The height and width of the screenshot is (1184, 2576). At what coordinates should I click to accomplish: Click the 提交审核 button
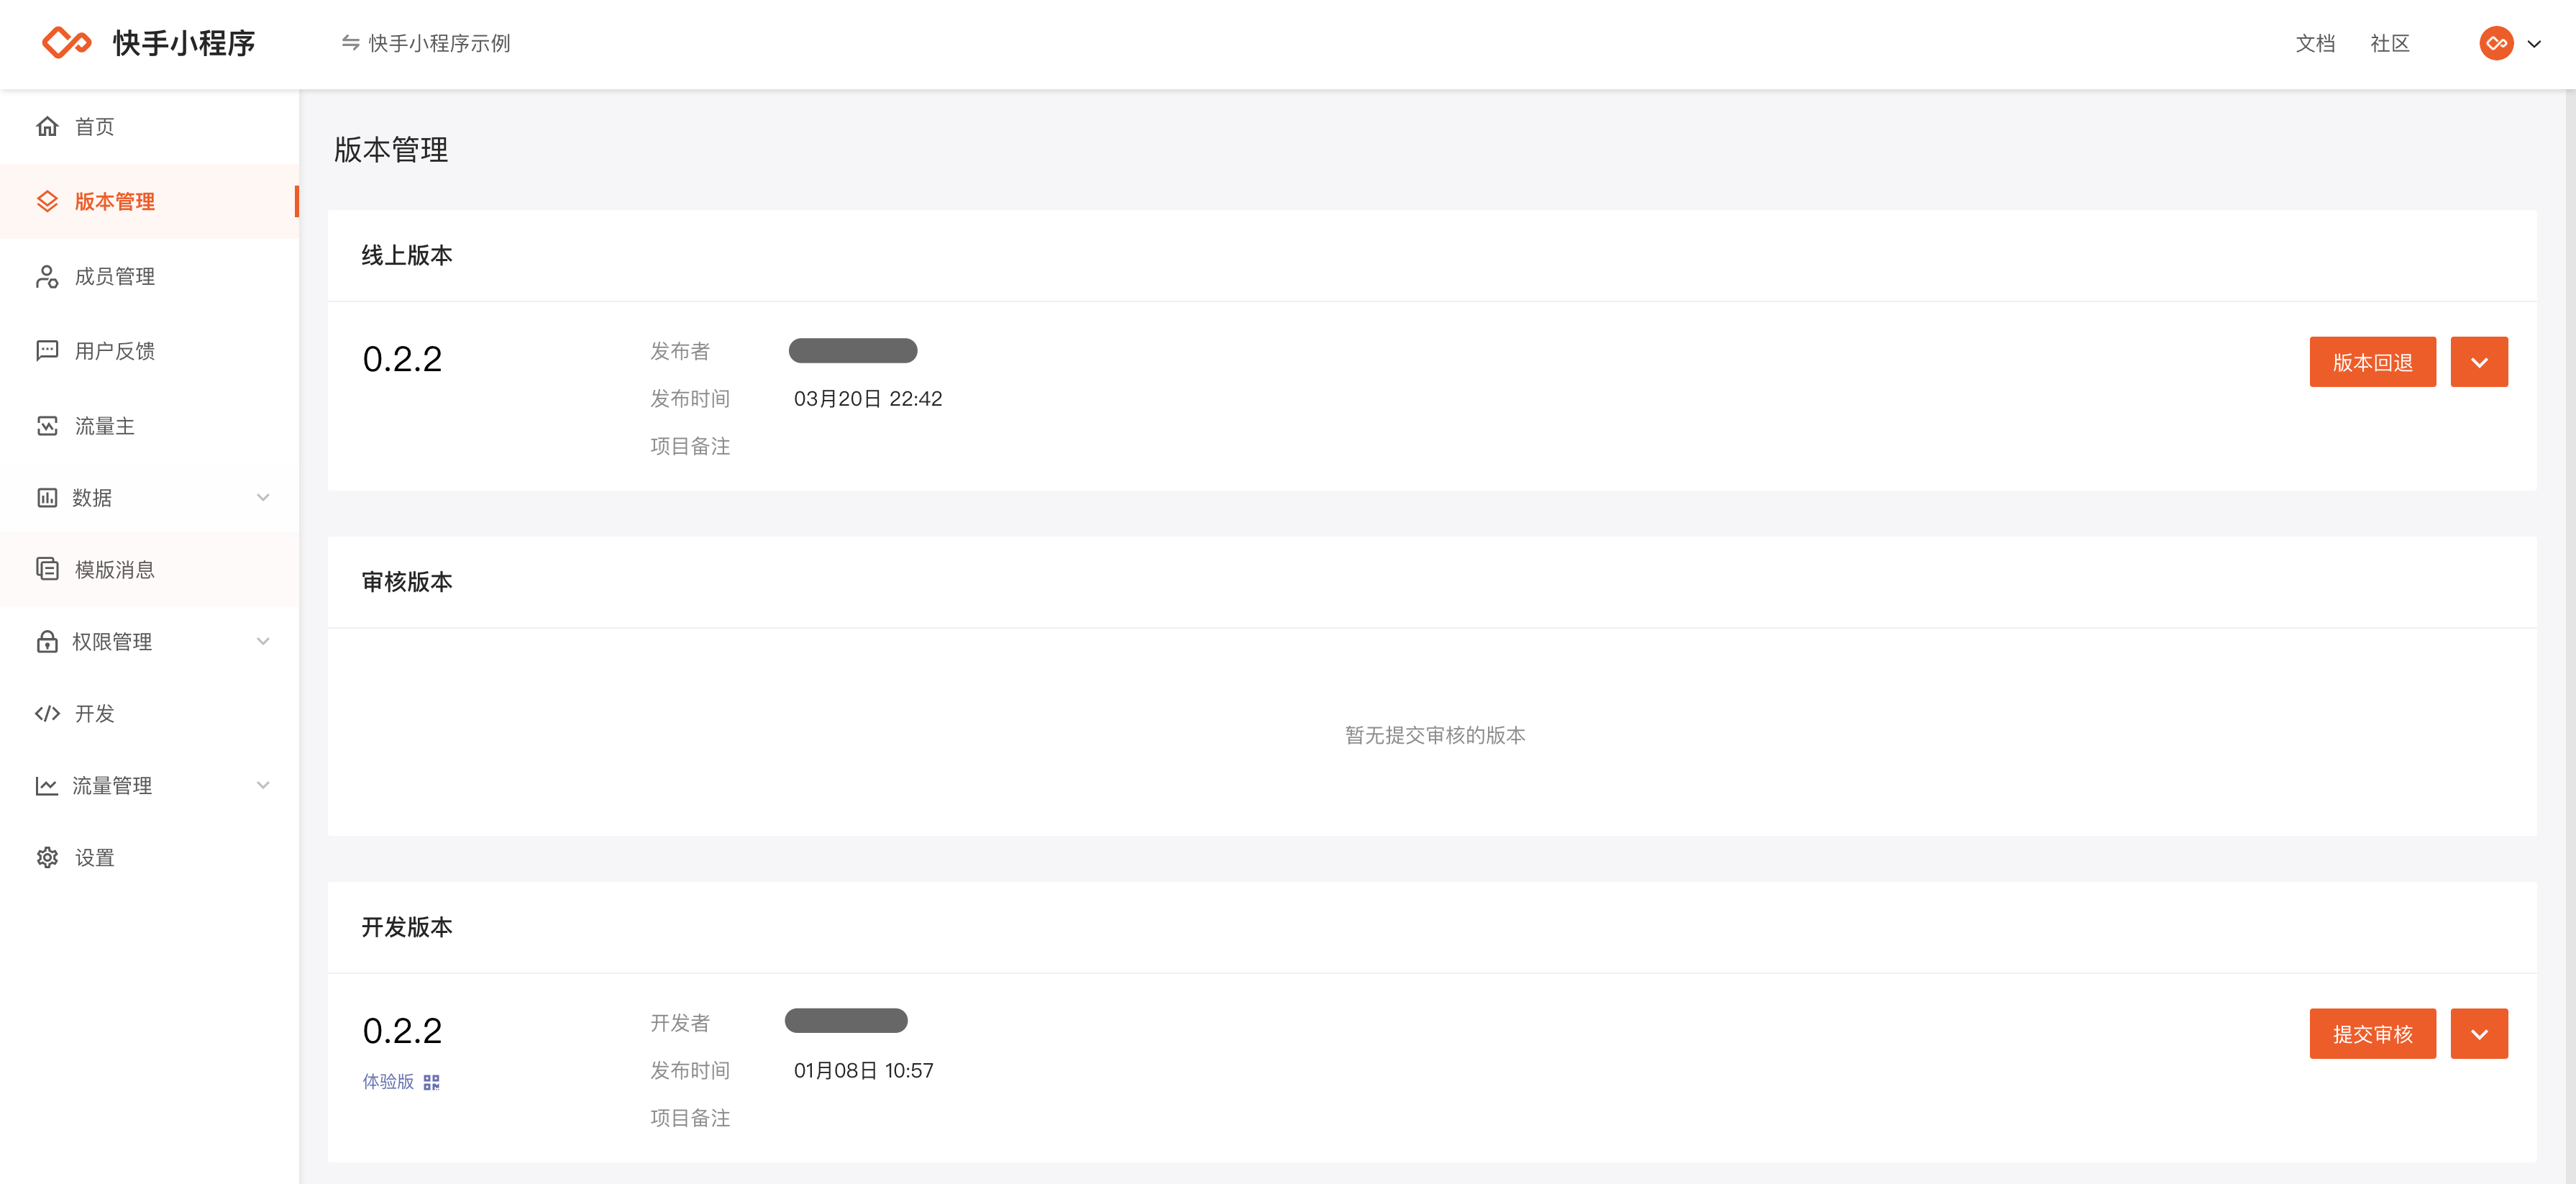pyautogui.click(x=2372, y=1034)
